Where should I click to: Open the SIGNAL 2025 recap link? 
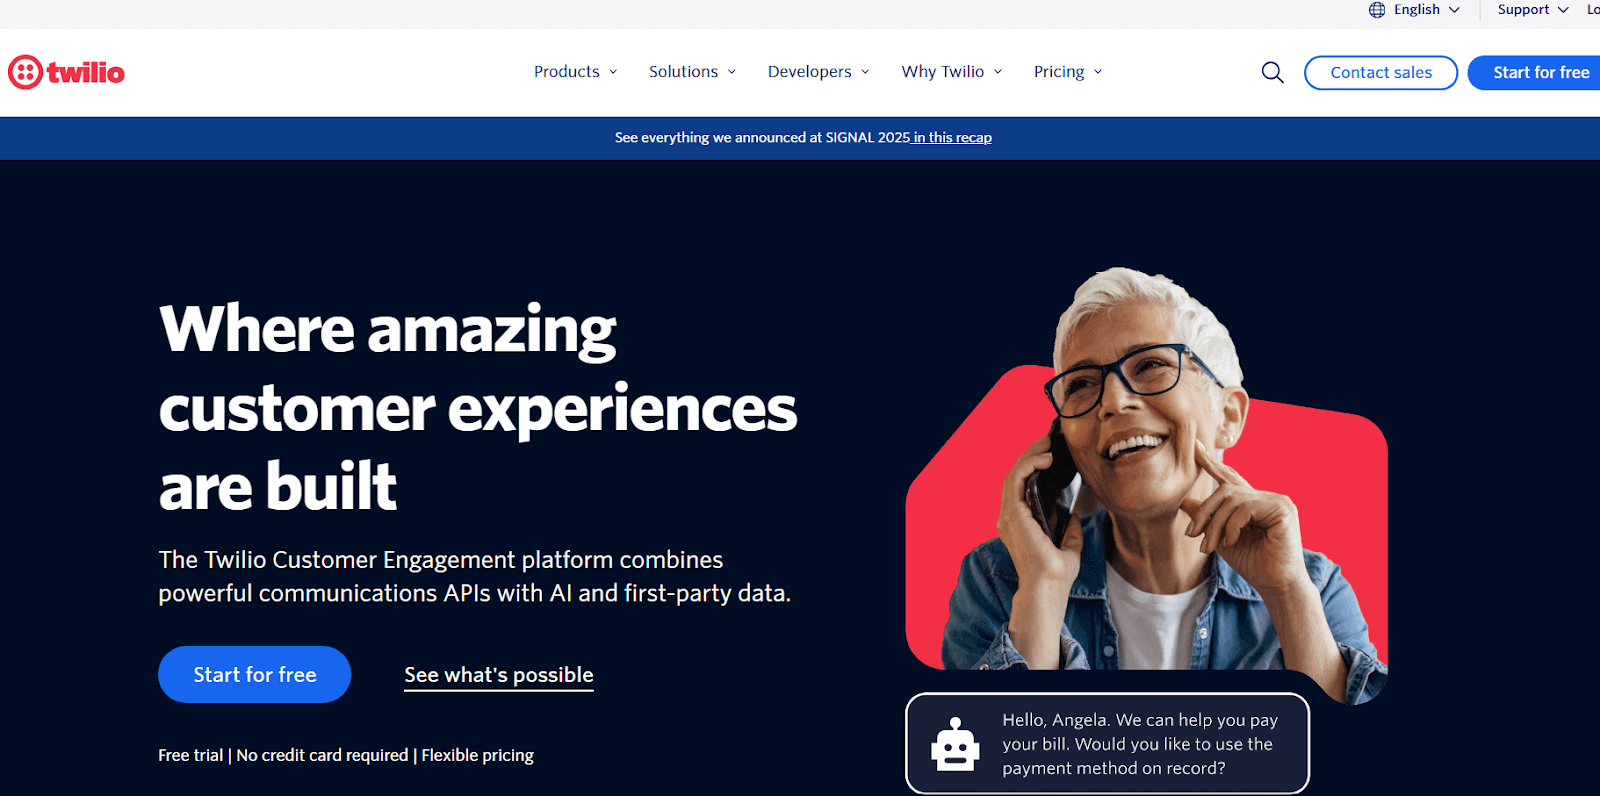[x=952, y=138]
